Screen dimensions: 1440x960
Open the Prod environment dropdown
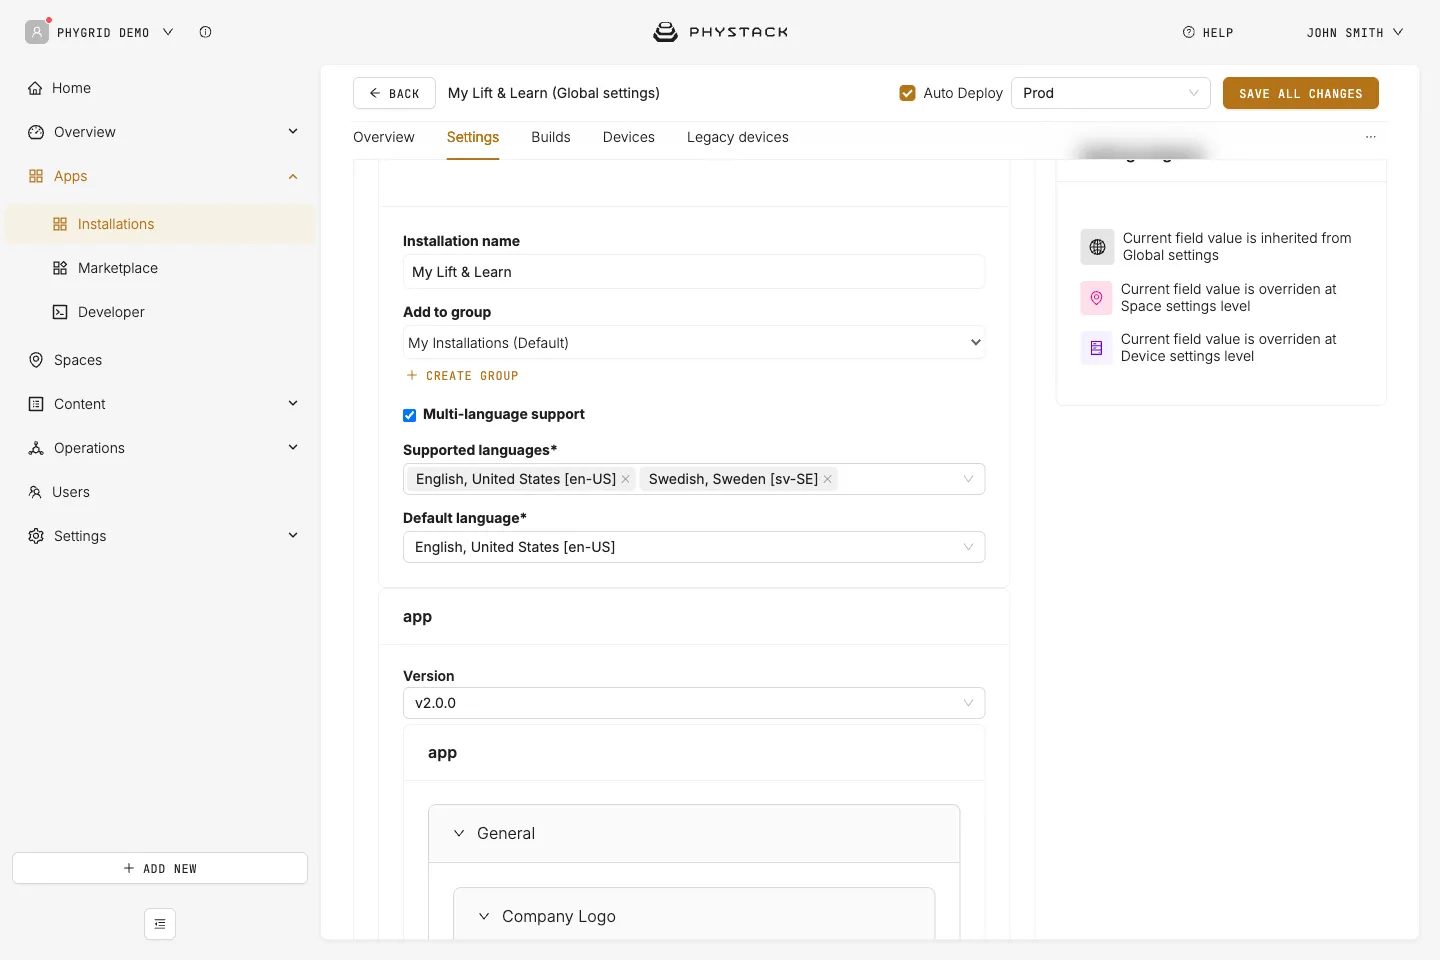coord(1111,93)
